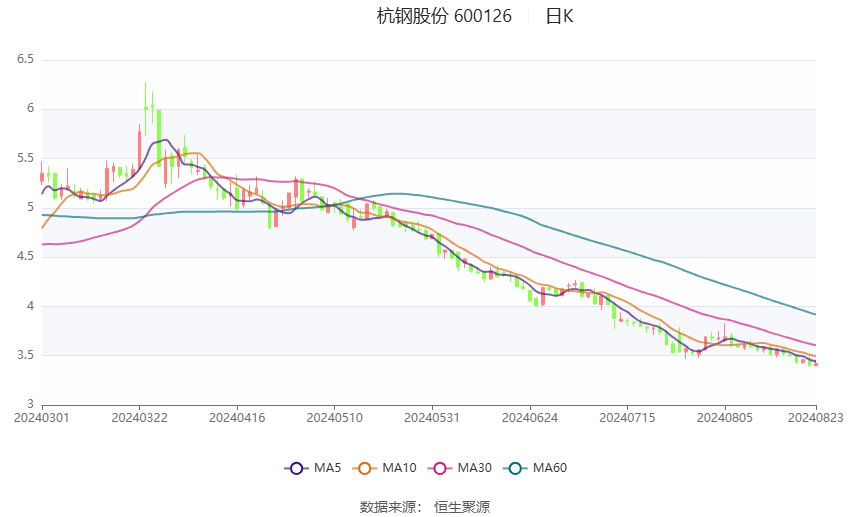Click the x-axis date label 20240301
The width and height of the screenshot is (850, 517).
[x=42, y=418]
